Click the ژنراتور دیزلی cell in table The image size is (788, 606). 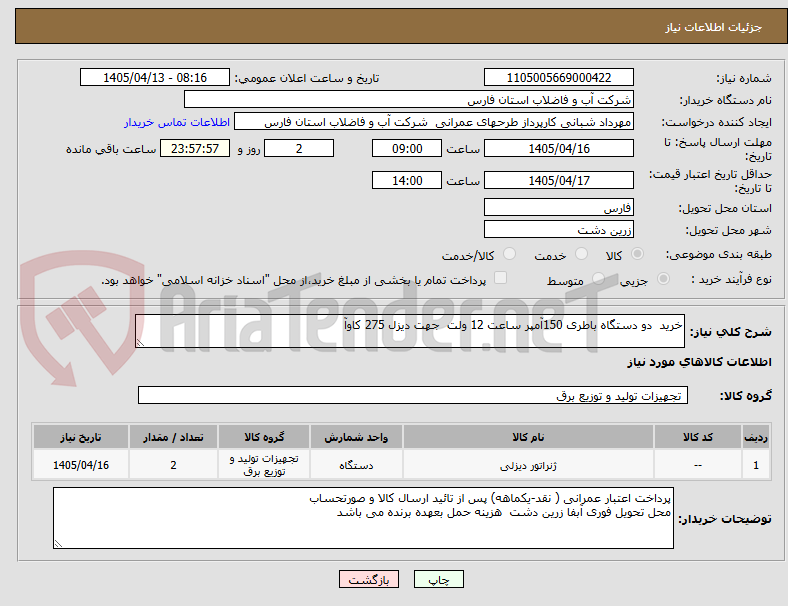(x=528, y=465)
